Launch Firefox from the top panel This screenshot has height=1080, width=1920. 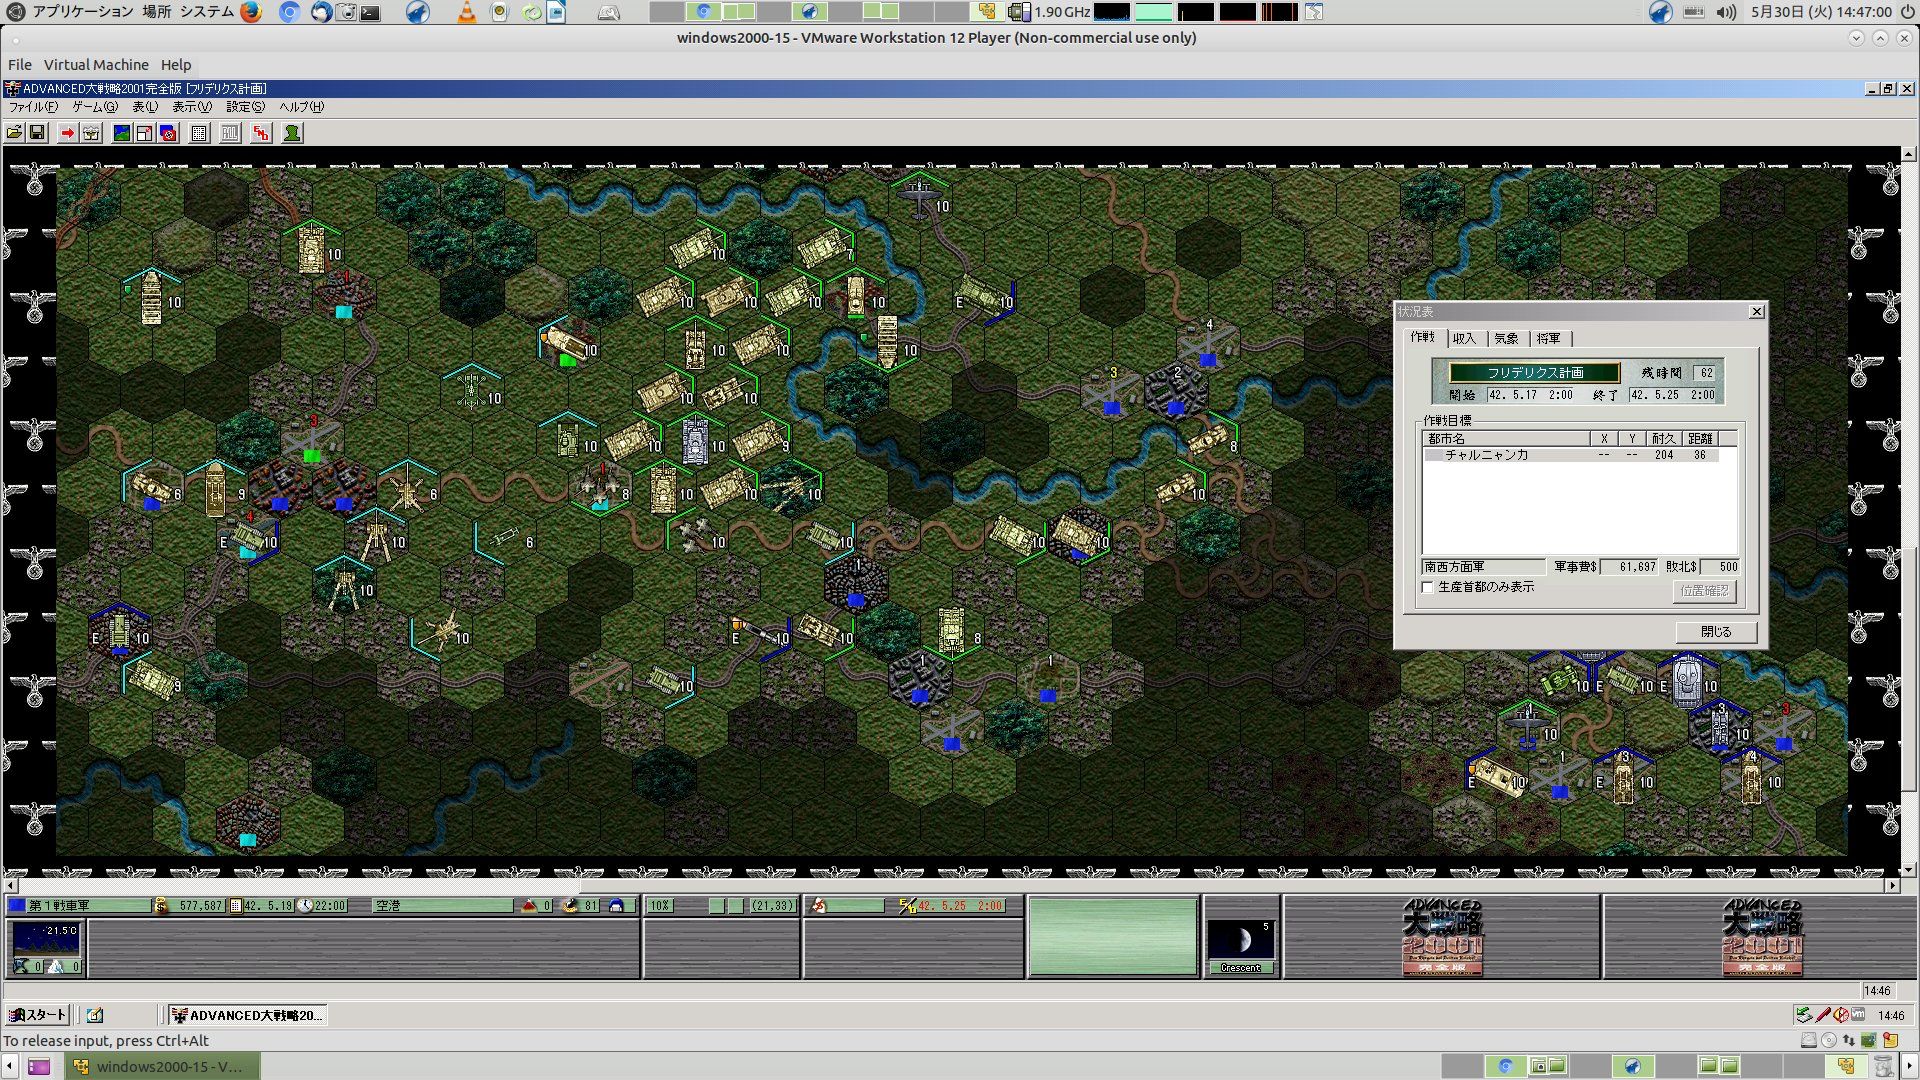pyautogui.click(x=250, y=12)
